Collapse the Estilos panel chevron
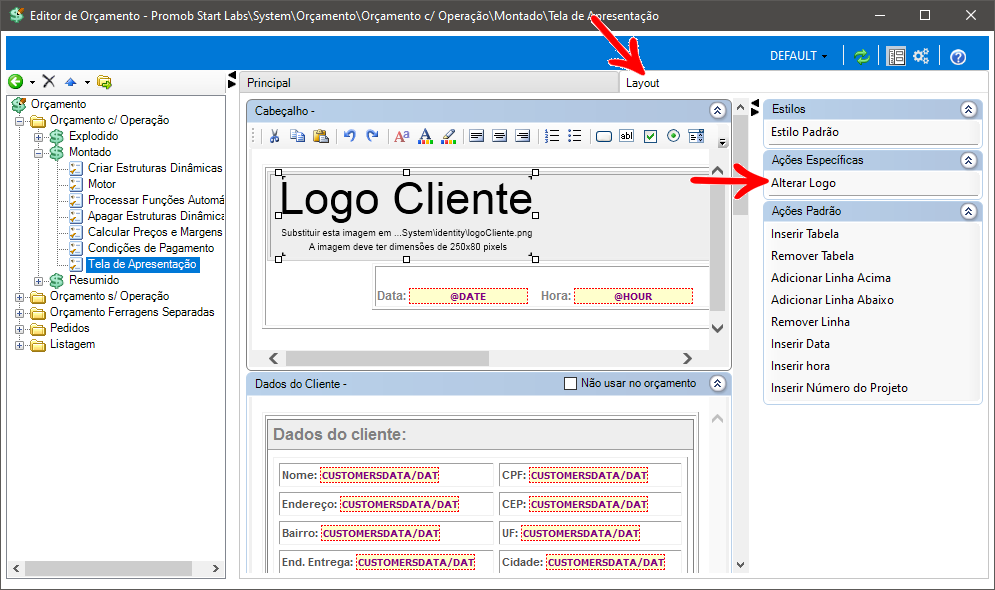The width and height of the screenshot is (995, 590). (968, 109)
